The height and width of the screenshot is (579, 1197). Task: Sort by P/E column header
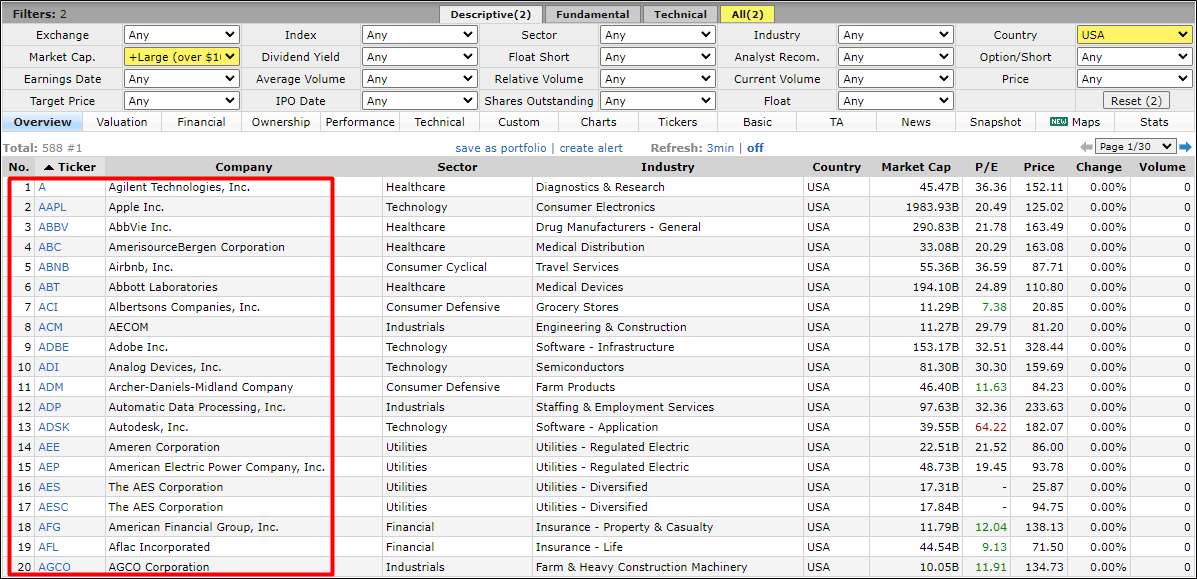tap(986, 167)
